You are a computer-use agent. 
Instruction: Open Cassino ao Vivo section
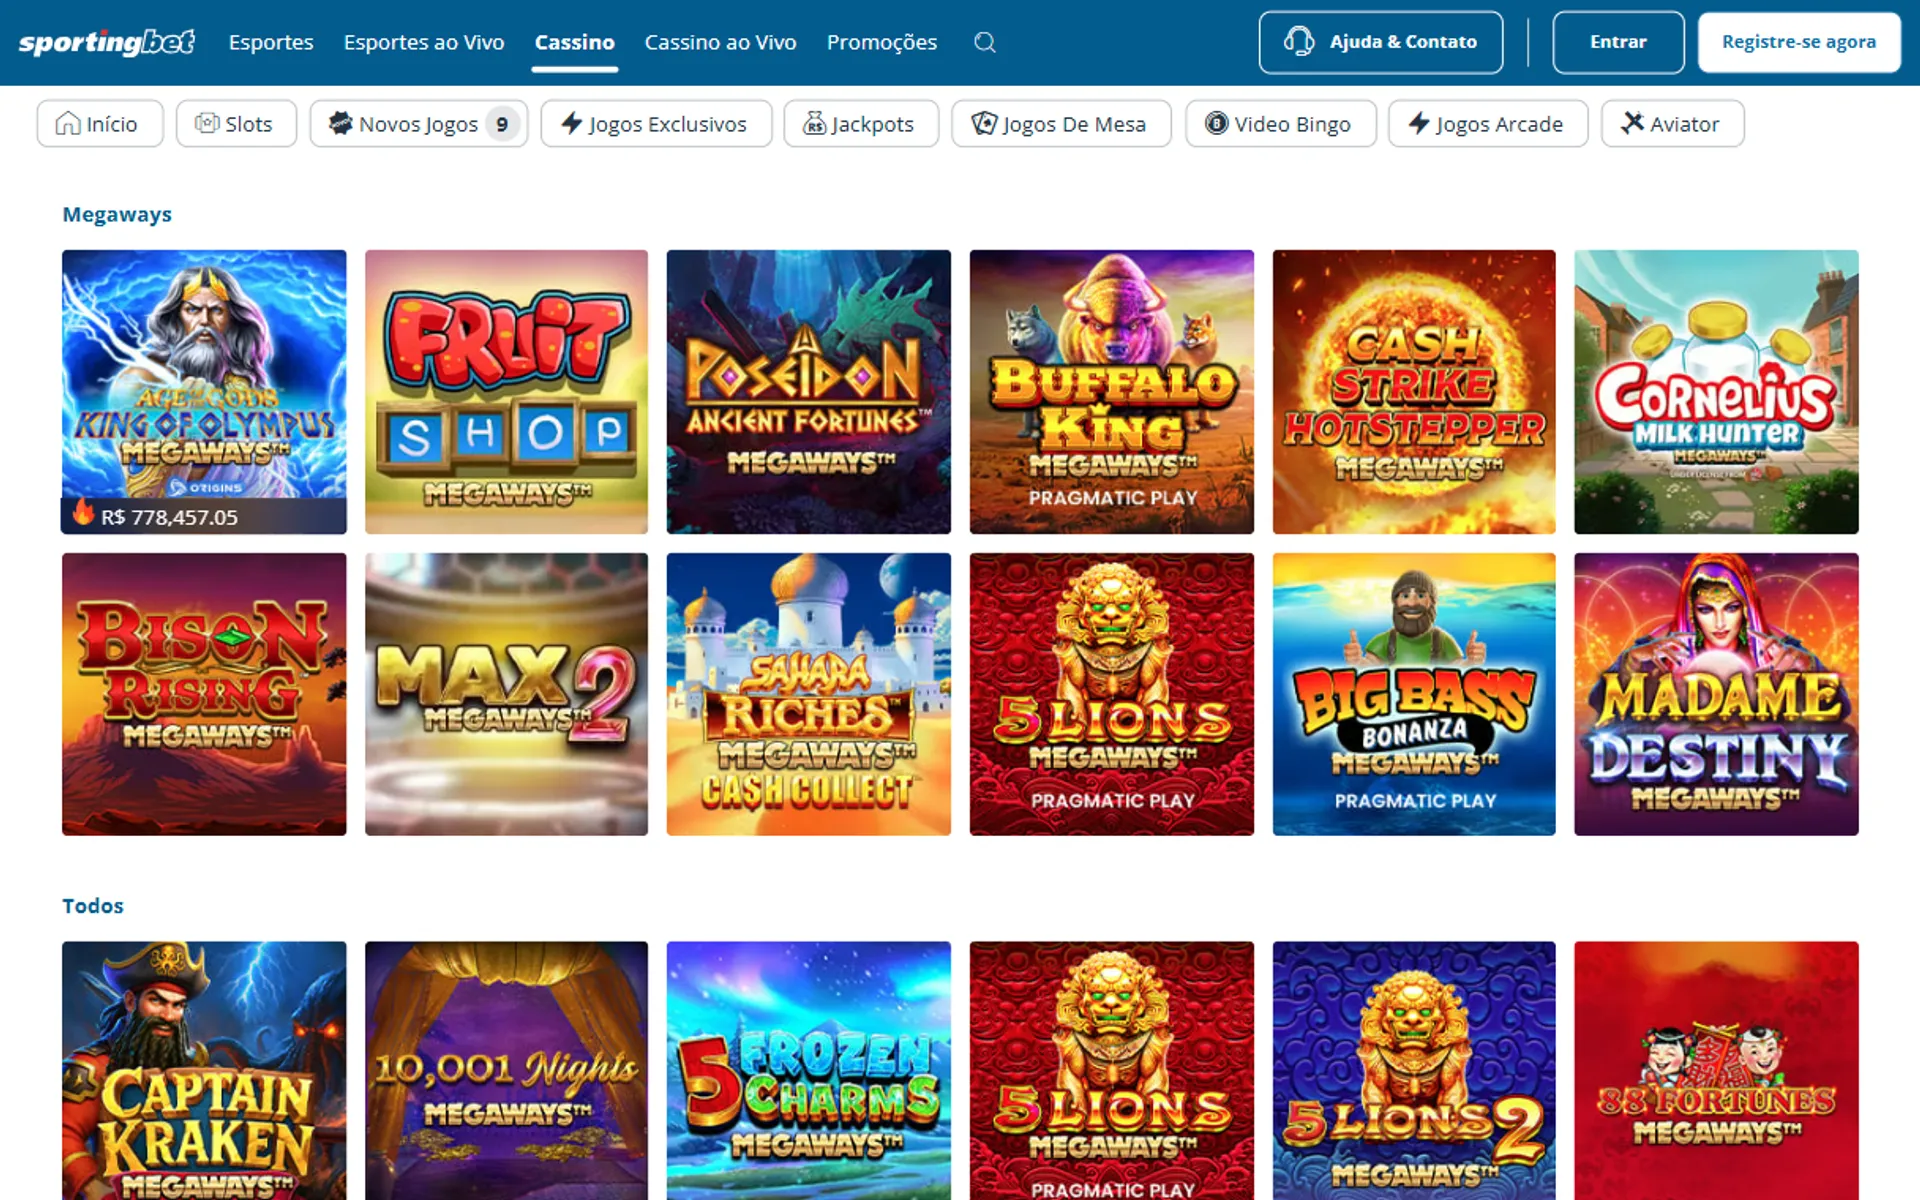[720, 42]
